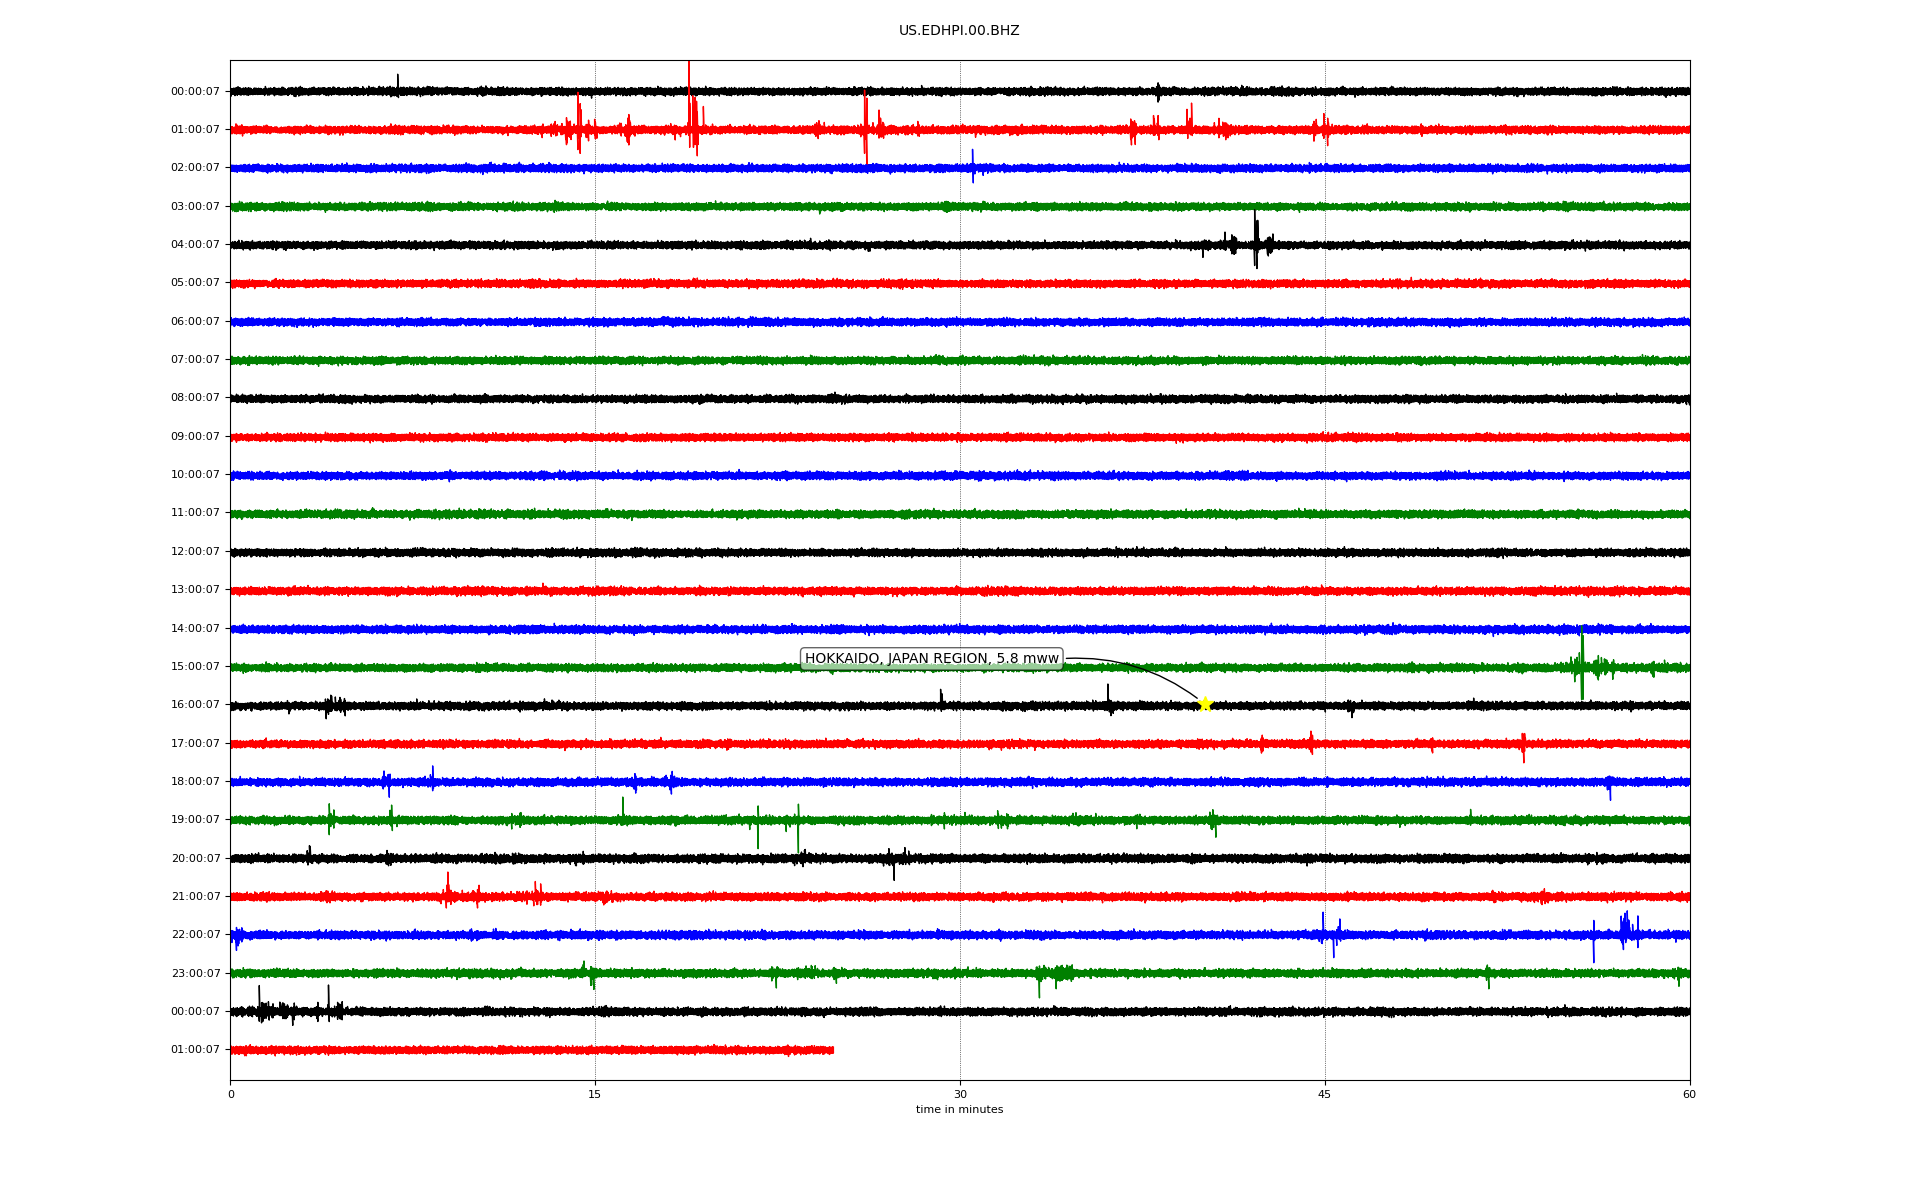Click the Hokkaido Japan Region 5.8 mww label
This screenshot has width=1920, height=1200.
[x=931, y=658]
